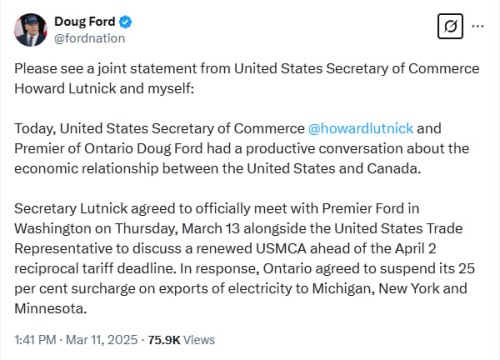Click the Mar 11, 2025 date
The width and height of the screenshot is (500, 360).
(102, 340)
